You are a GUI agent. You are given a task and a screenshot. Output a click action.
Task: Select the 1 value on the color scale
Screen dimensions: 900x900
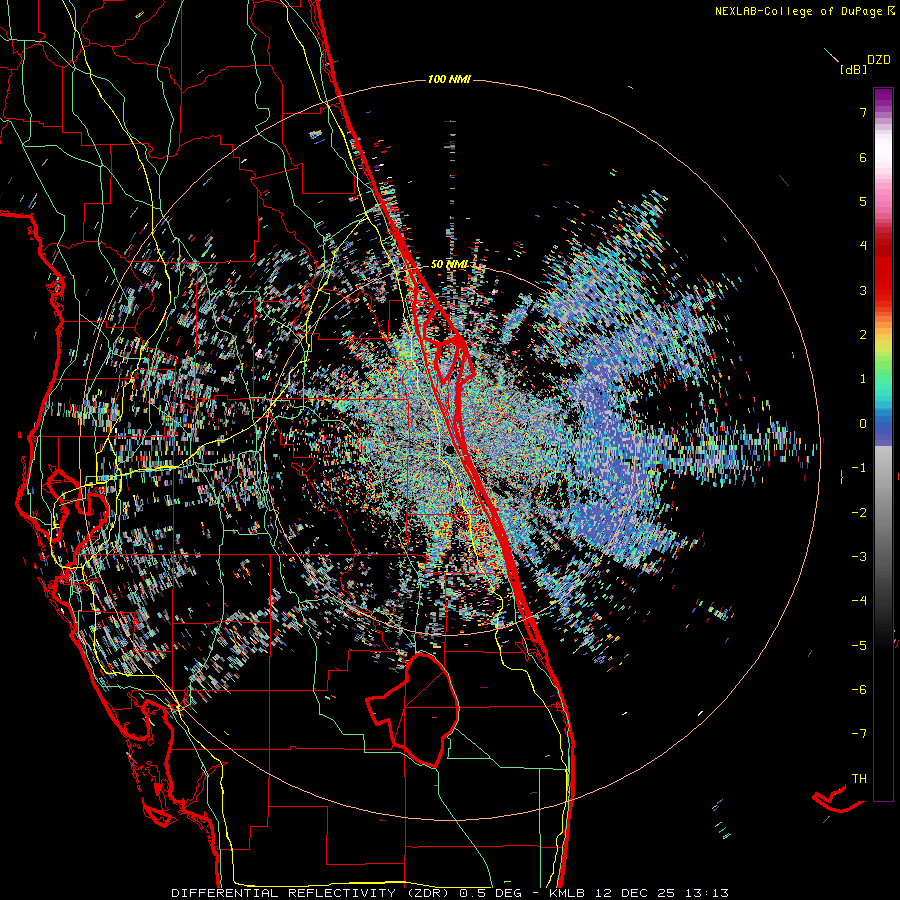pyautogui.click(x=863, y=379)
